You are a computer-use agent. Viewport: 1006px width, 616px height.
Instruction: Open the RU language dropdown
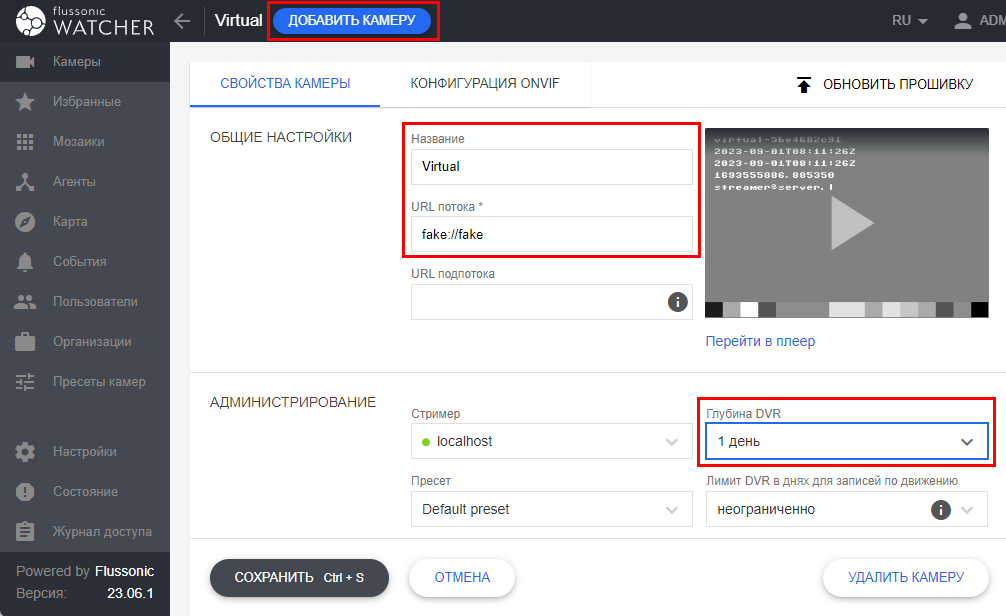[908, 19]
